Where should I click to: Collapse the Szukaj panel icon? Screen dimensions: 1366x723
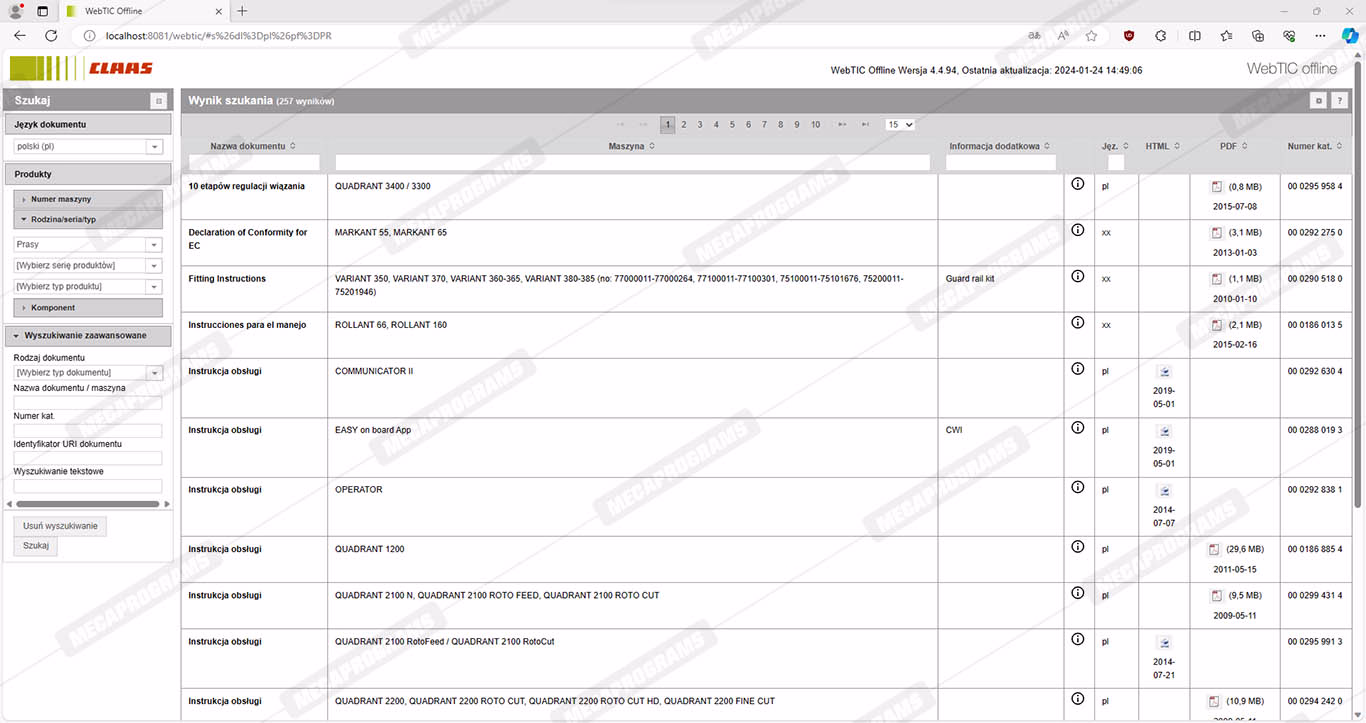tap(158, 101)
